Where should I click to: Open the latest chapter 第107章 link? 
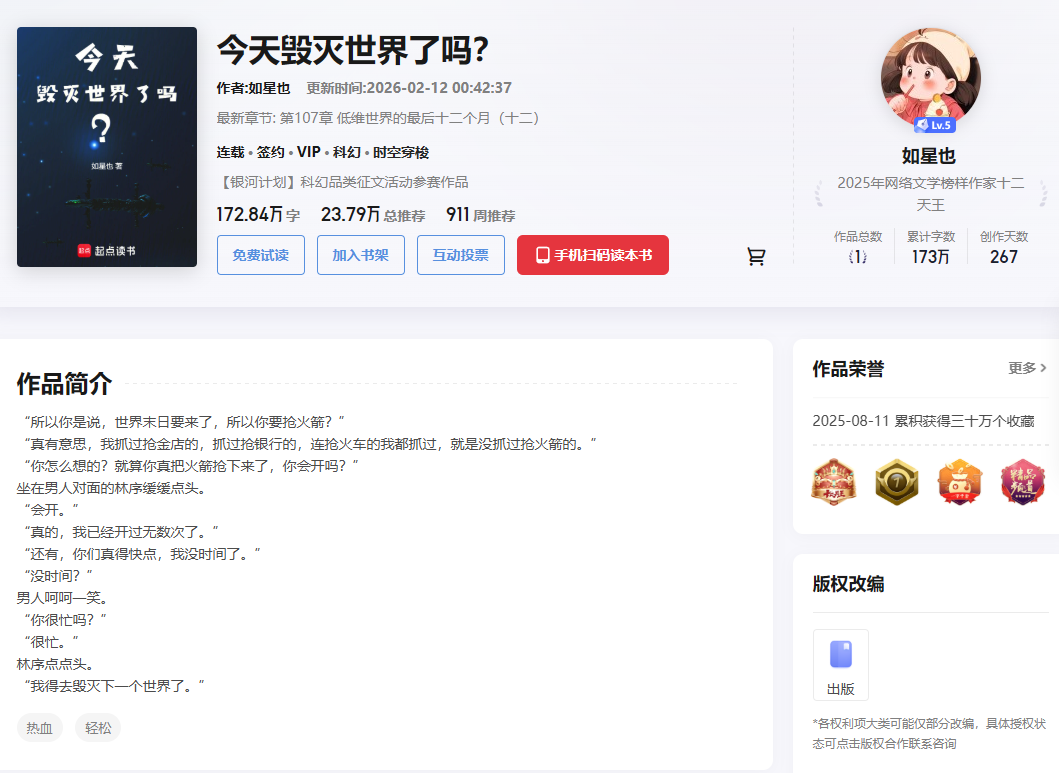(x=410, y=118)
